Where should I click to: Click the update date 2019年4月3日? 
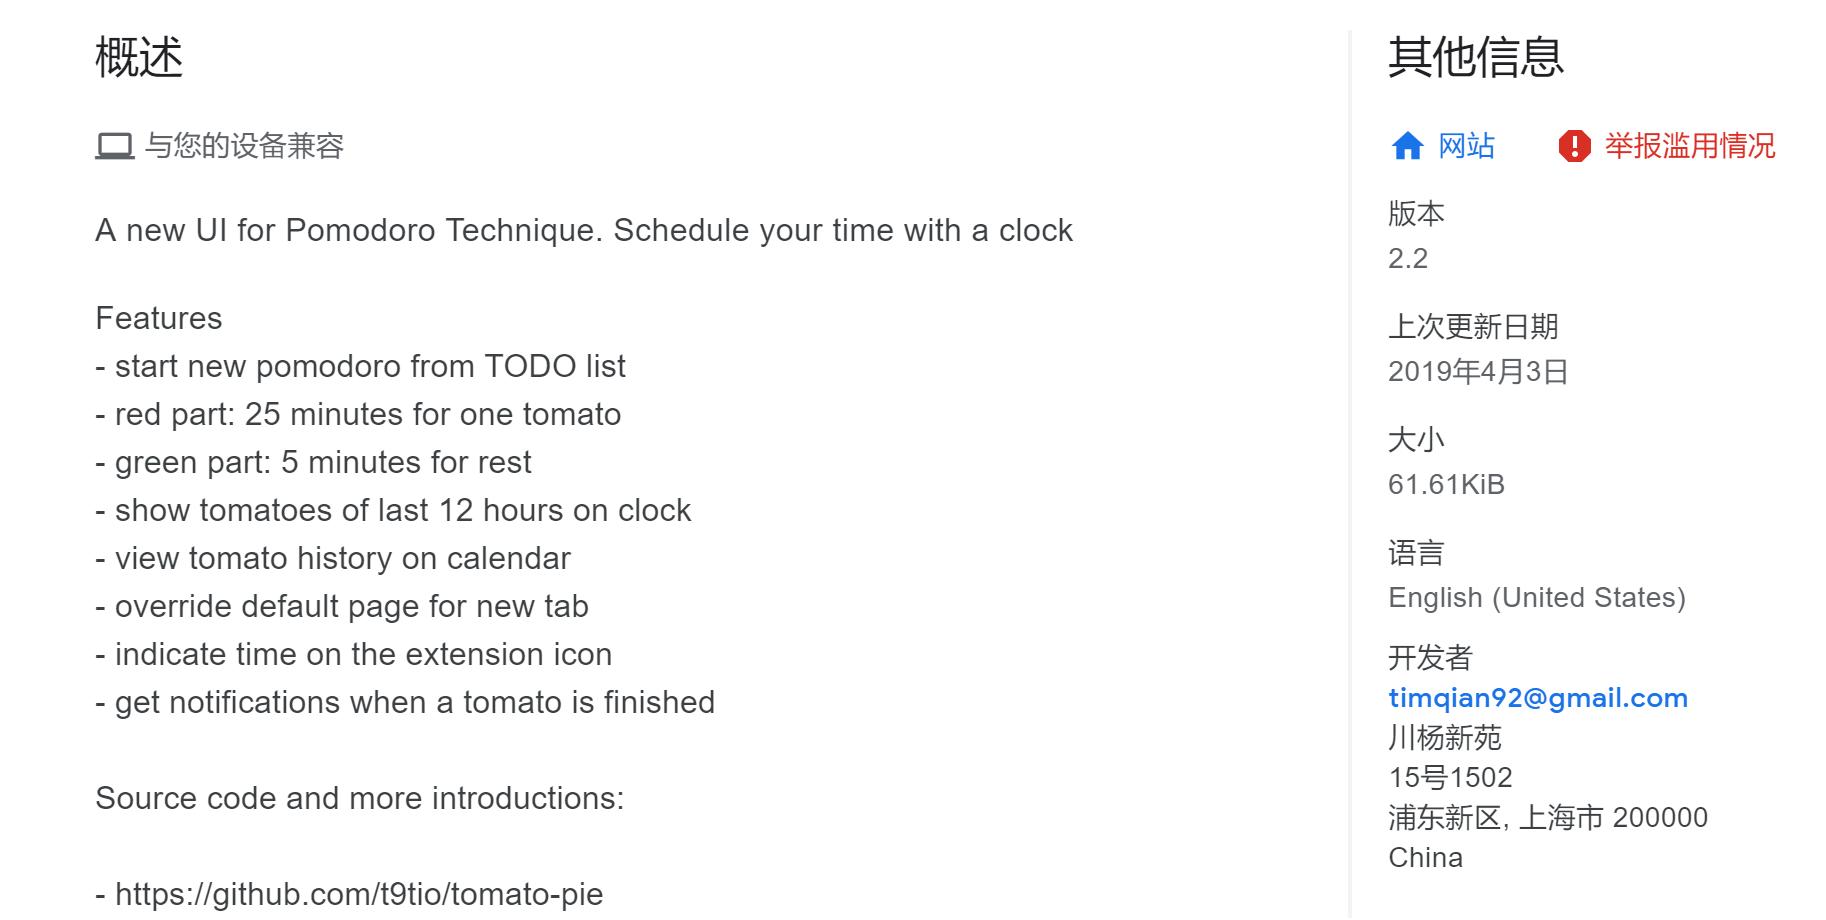(x=1477, y=372)
